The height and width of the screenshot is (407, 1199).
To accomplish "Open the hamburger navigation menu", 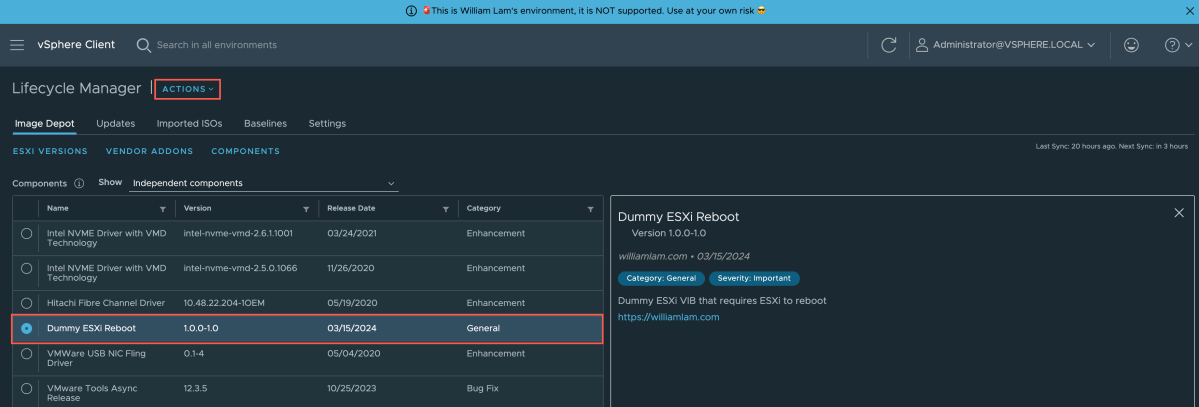I will pyautogui.click(x=17, y=45).
